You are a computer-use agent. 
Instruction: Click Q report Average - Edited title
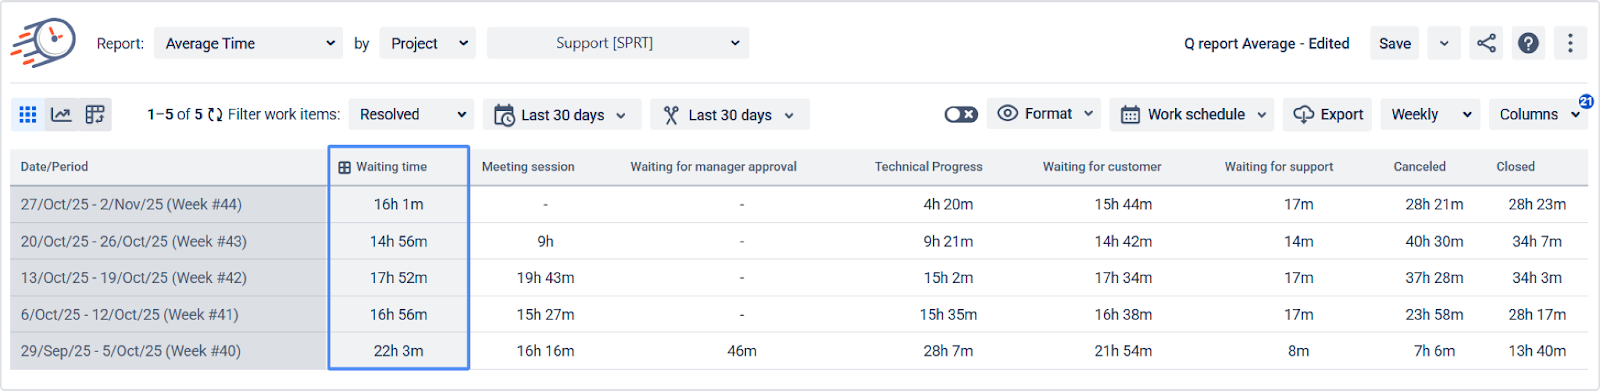point(1266,43)
